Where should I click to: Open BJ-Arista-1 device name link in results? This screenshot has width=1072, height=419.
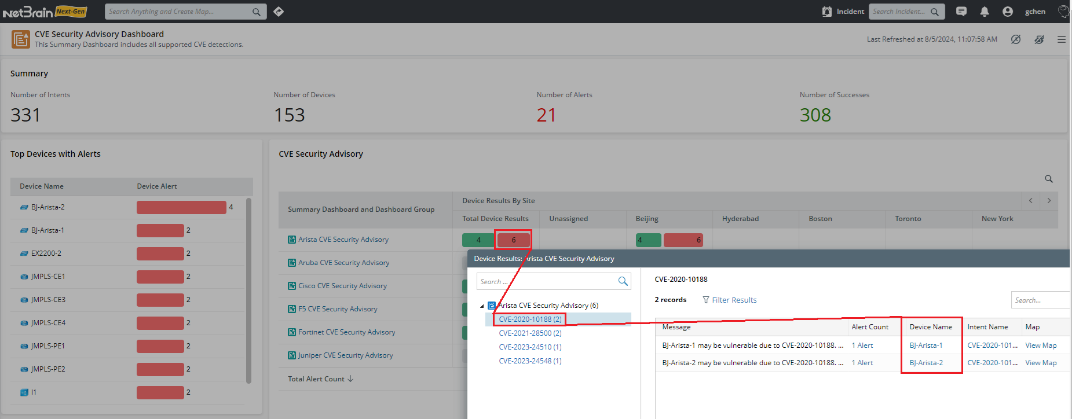coord(926,346)
